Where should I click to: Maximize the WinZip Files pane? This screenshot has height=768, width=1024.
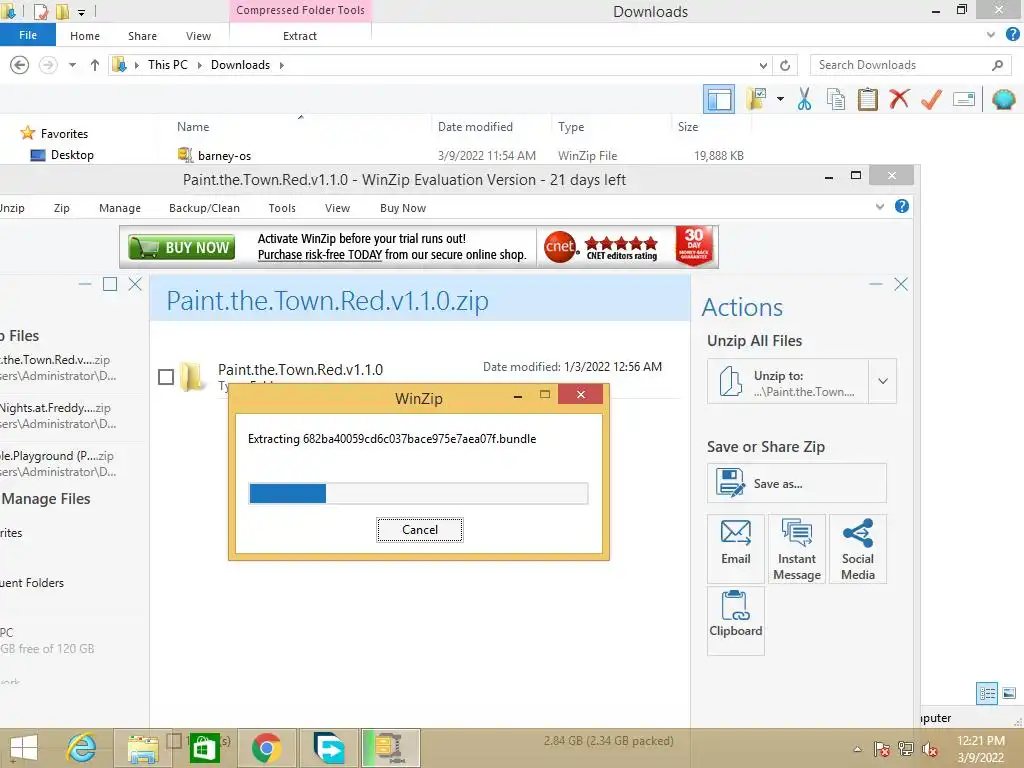(x=110, y=284)
